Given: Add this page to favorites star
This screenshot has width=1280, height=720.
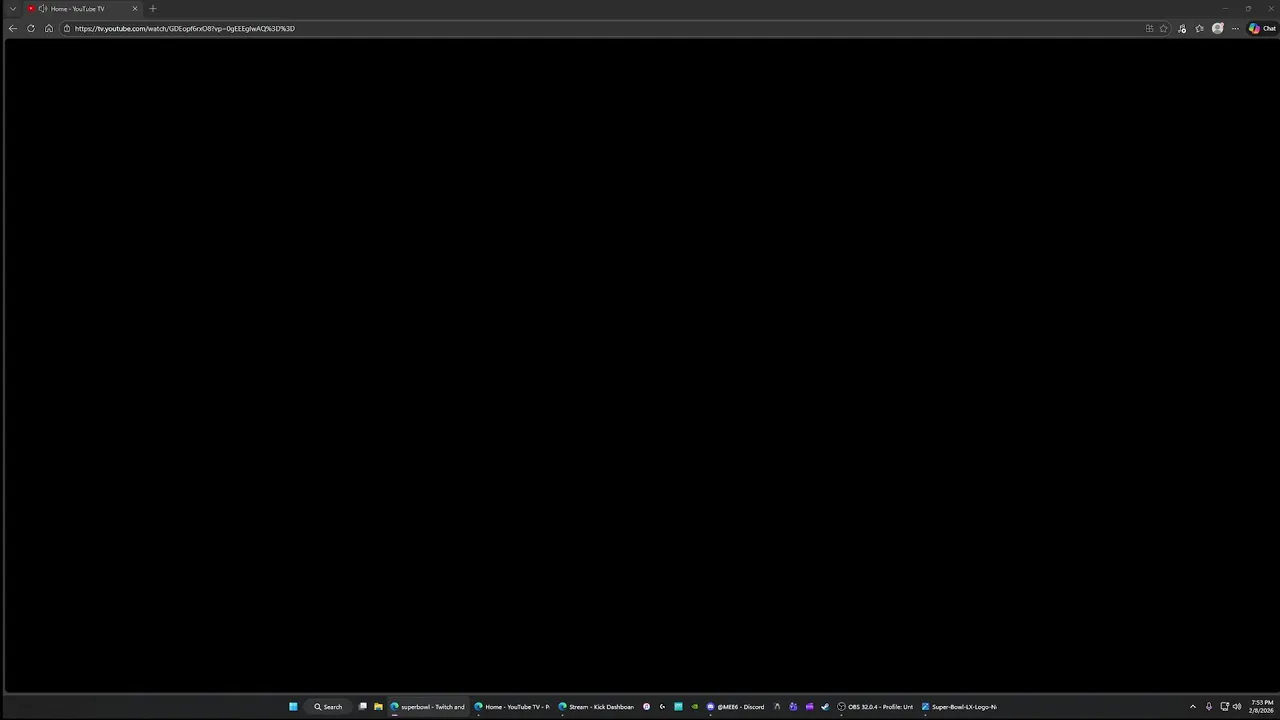Looking at the screenshot, I should 1163,28.
